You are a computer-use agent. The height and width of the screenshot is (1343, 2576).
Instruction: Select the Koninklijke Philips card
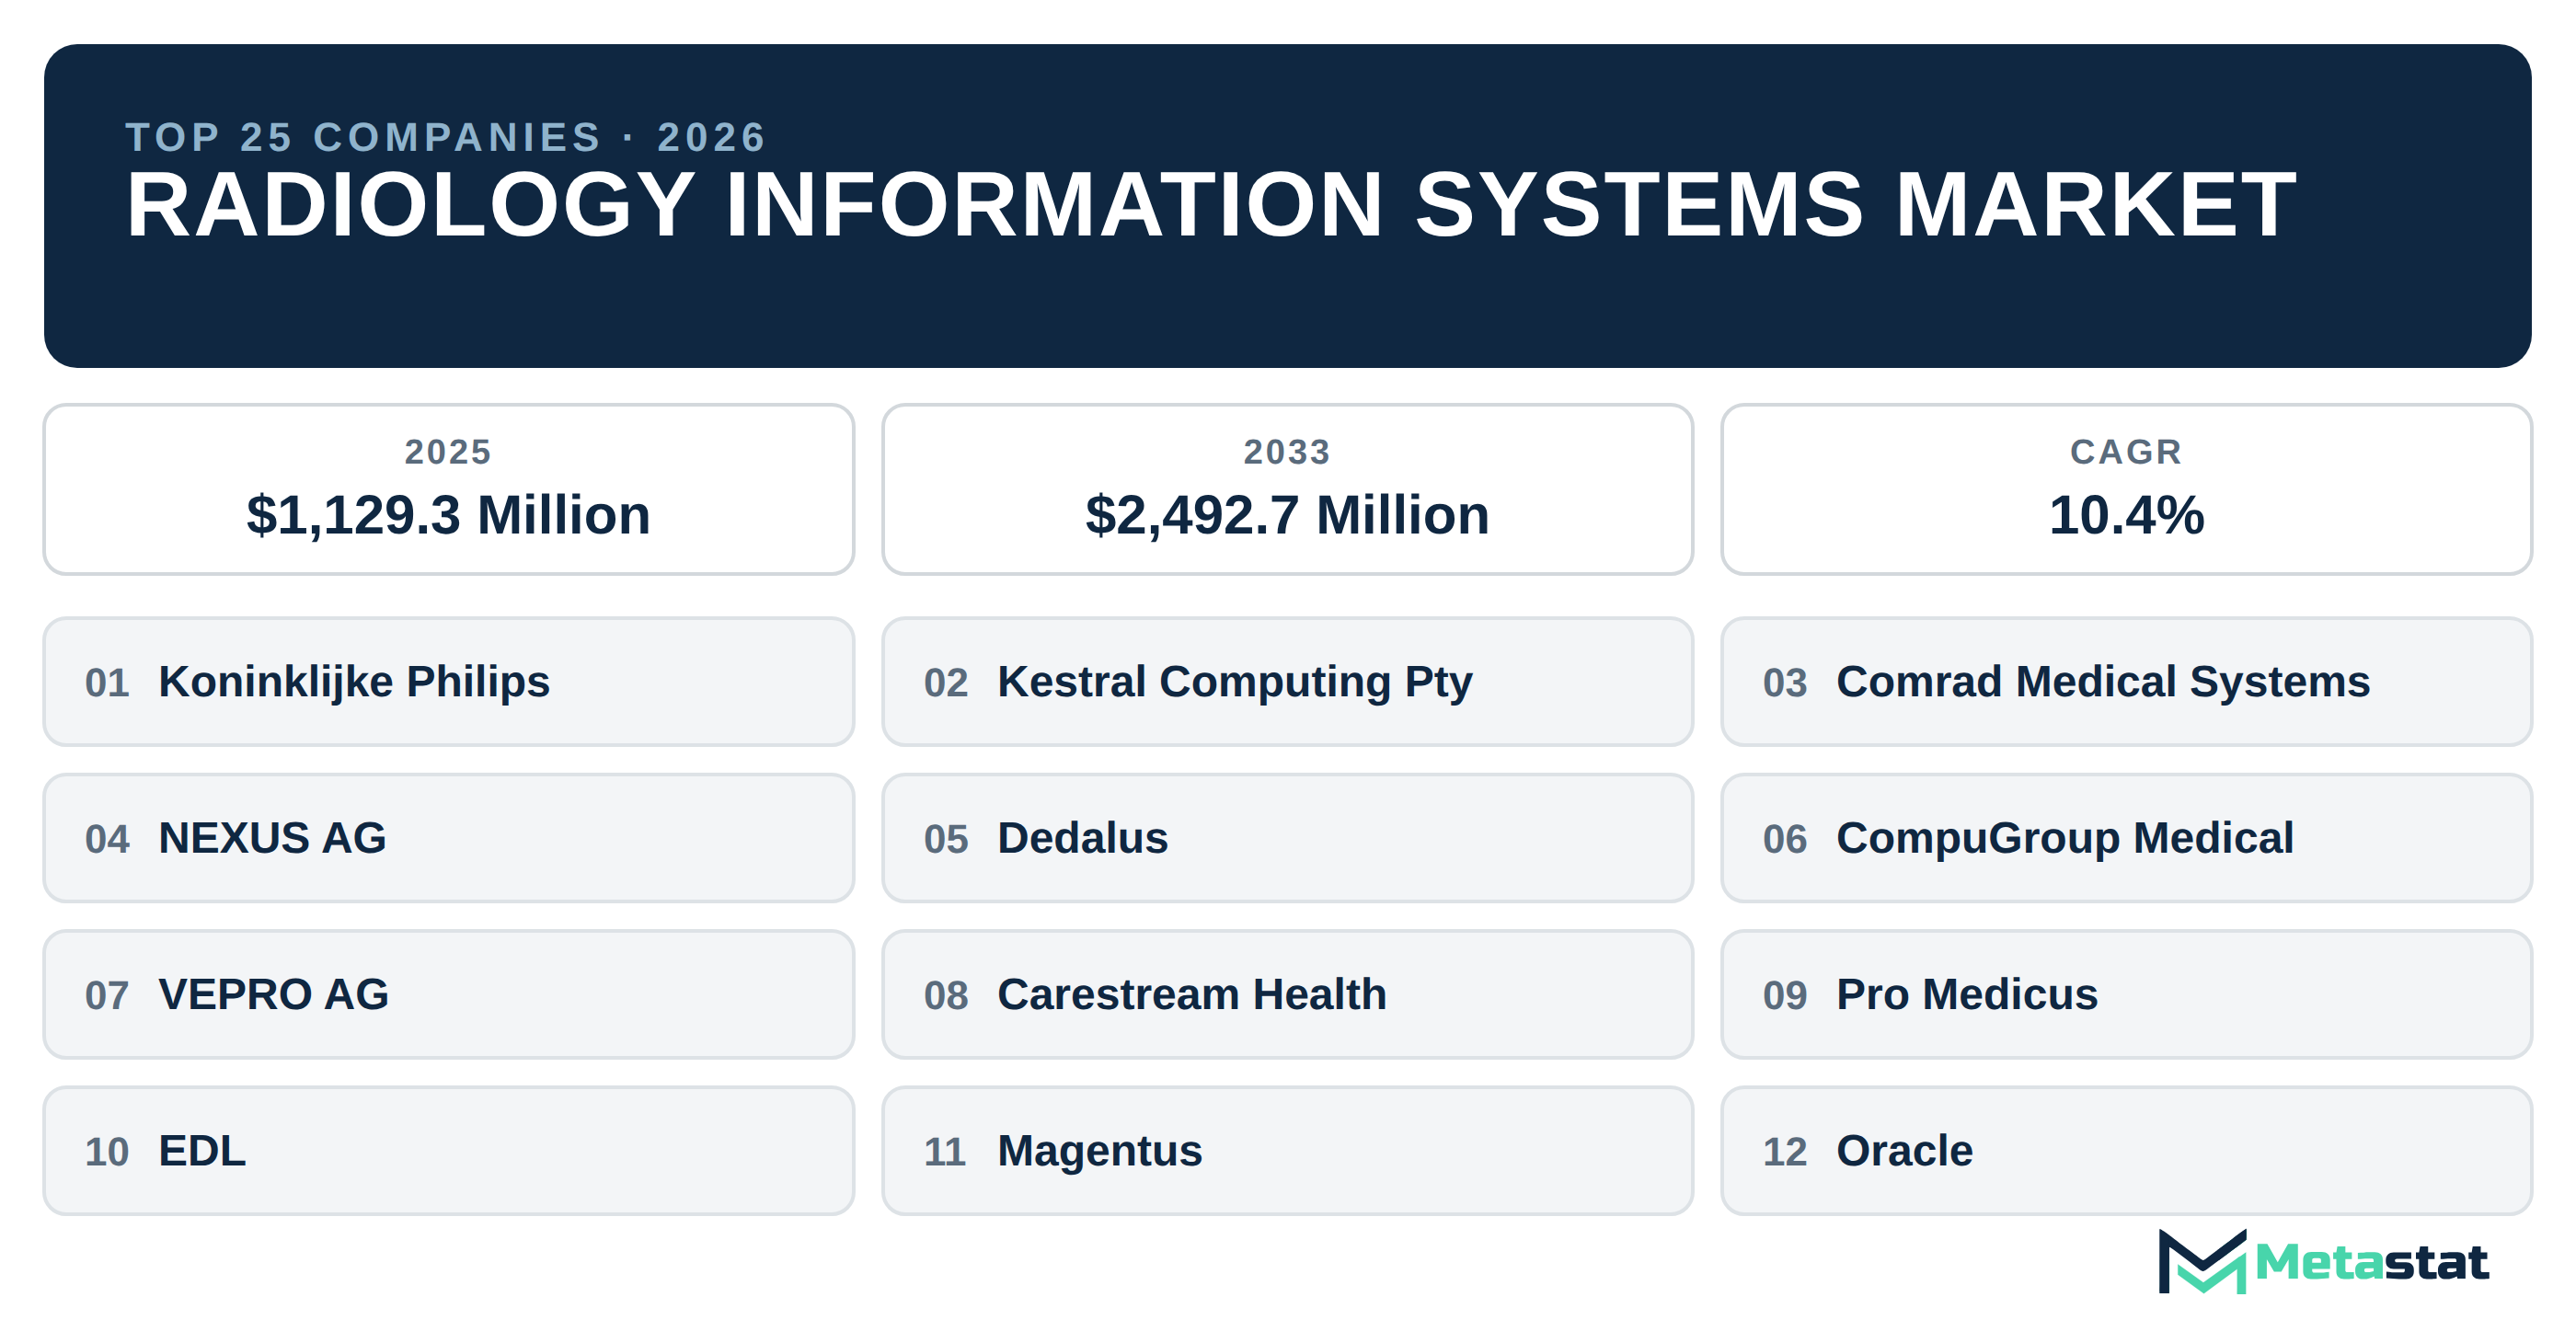[448, 681]
